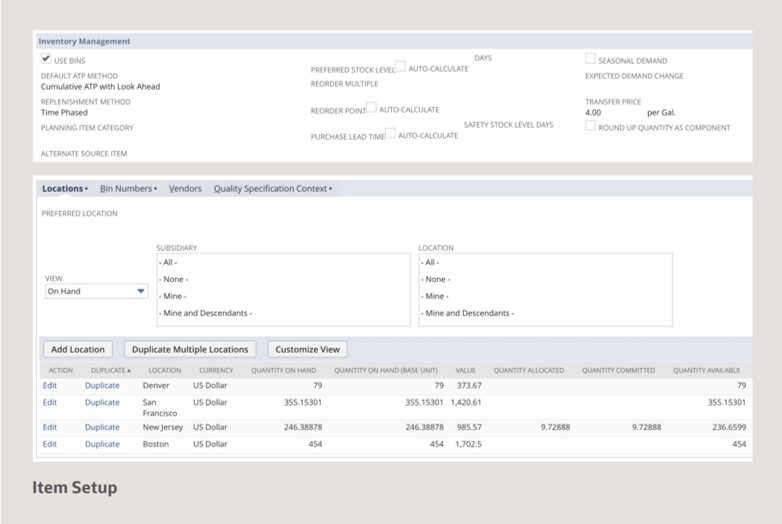
Task: Click the Location column header
Action: 165,370
